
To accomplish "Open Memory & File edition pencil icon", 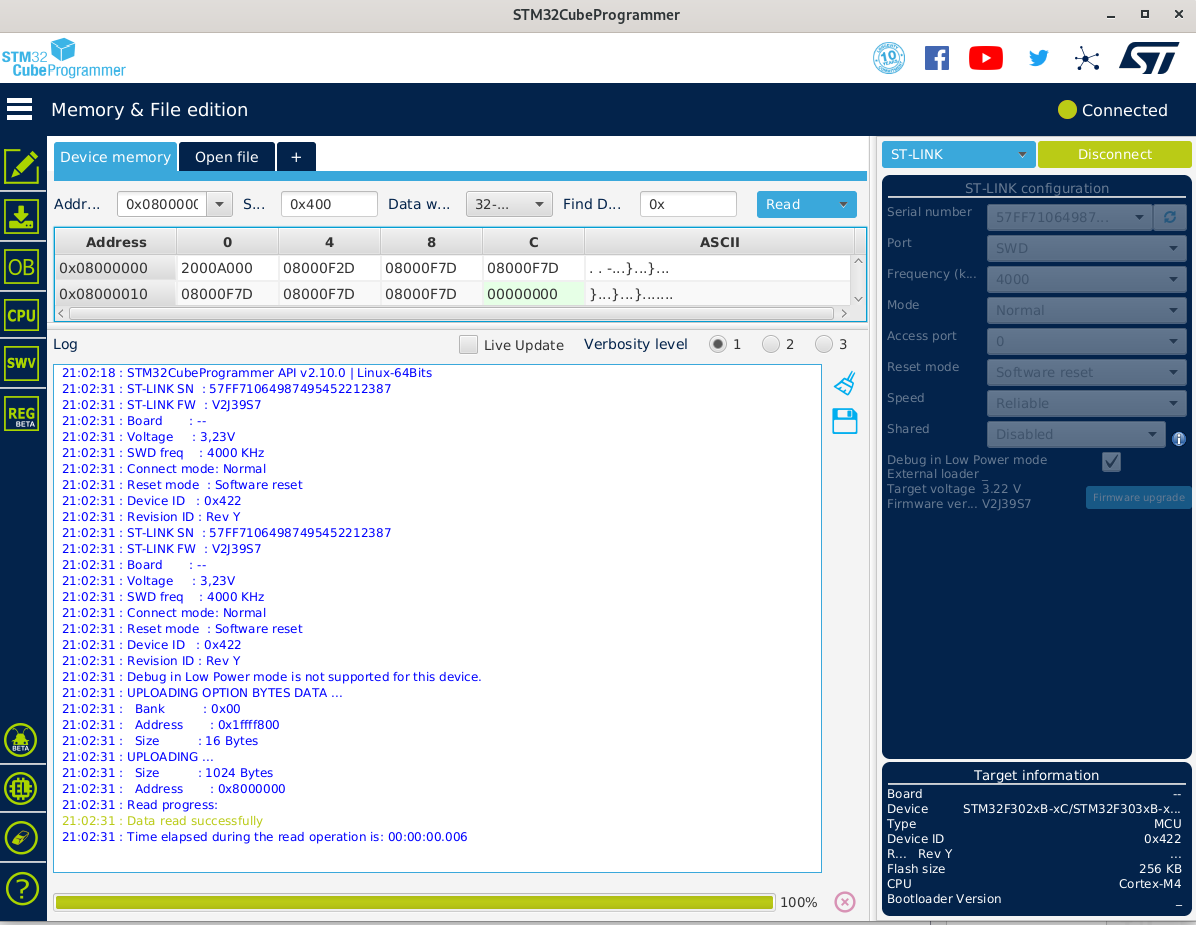I will tap(21, 166).
